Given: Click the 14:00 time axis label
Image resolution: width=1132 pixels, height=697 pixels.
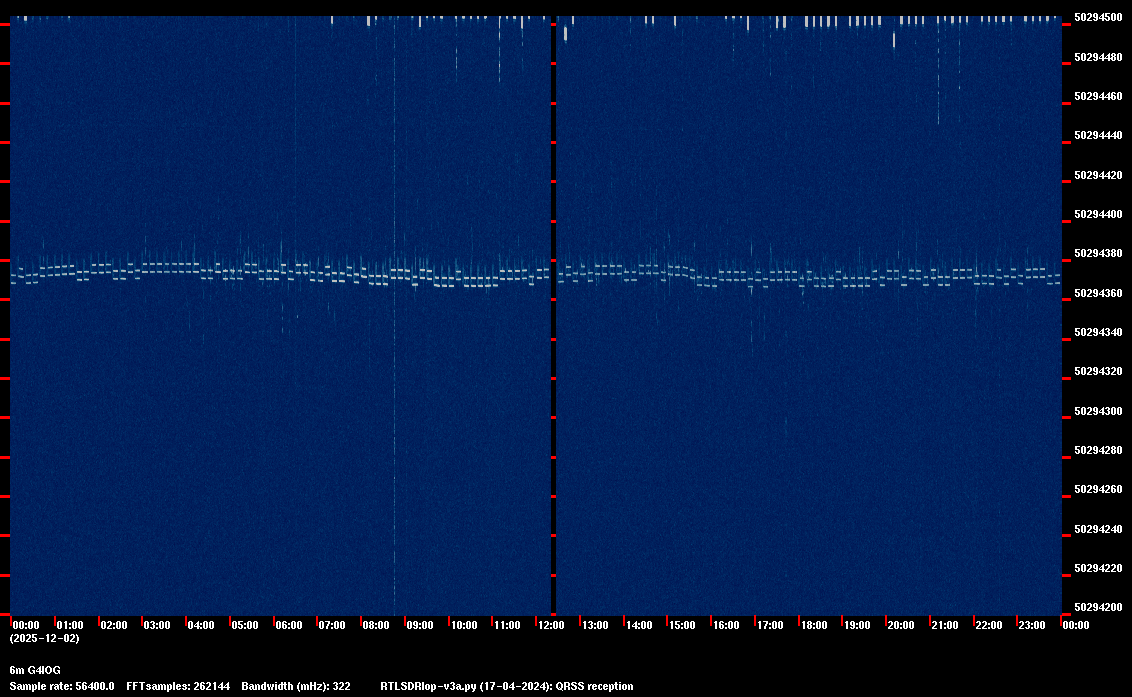Looking at the screenshot, I should (639, 625).
